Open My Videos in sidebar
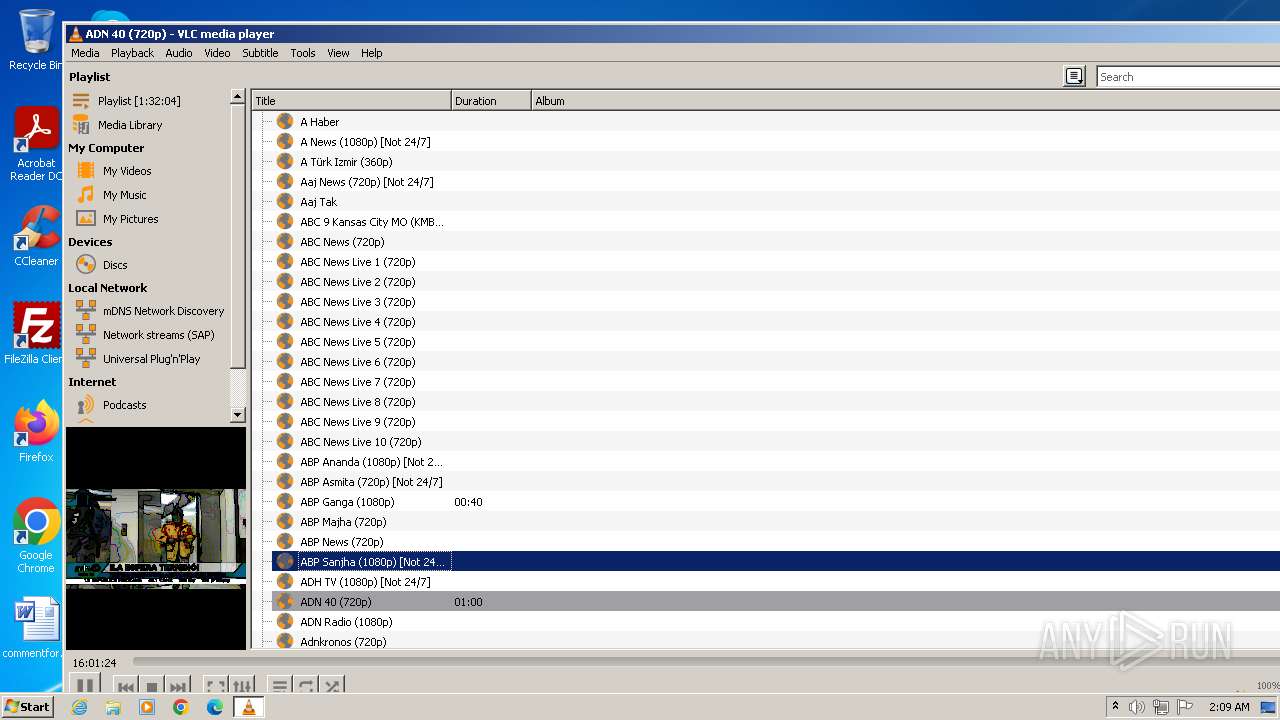The width and height of the screenshot is (1280, 720). tap(127, 171)
